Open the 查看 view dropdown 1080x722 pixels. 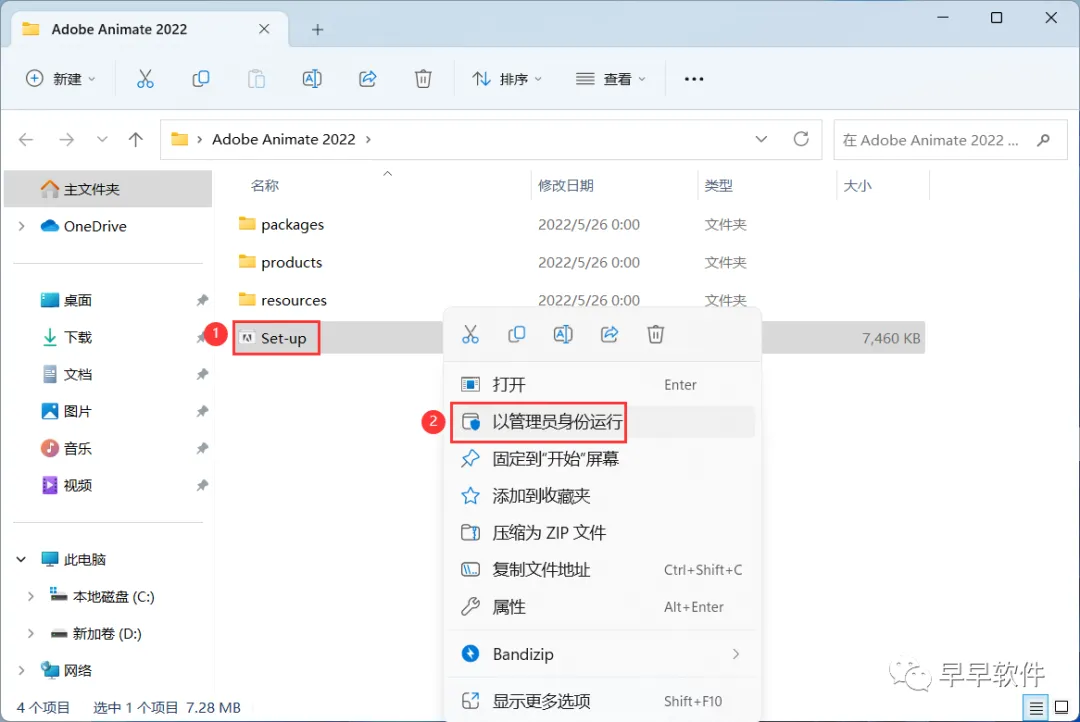coord(611,79)
